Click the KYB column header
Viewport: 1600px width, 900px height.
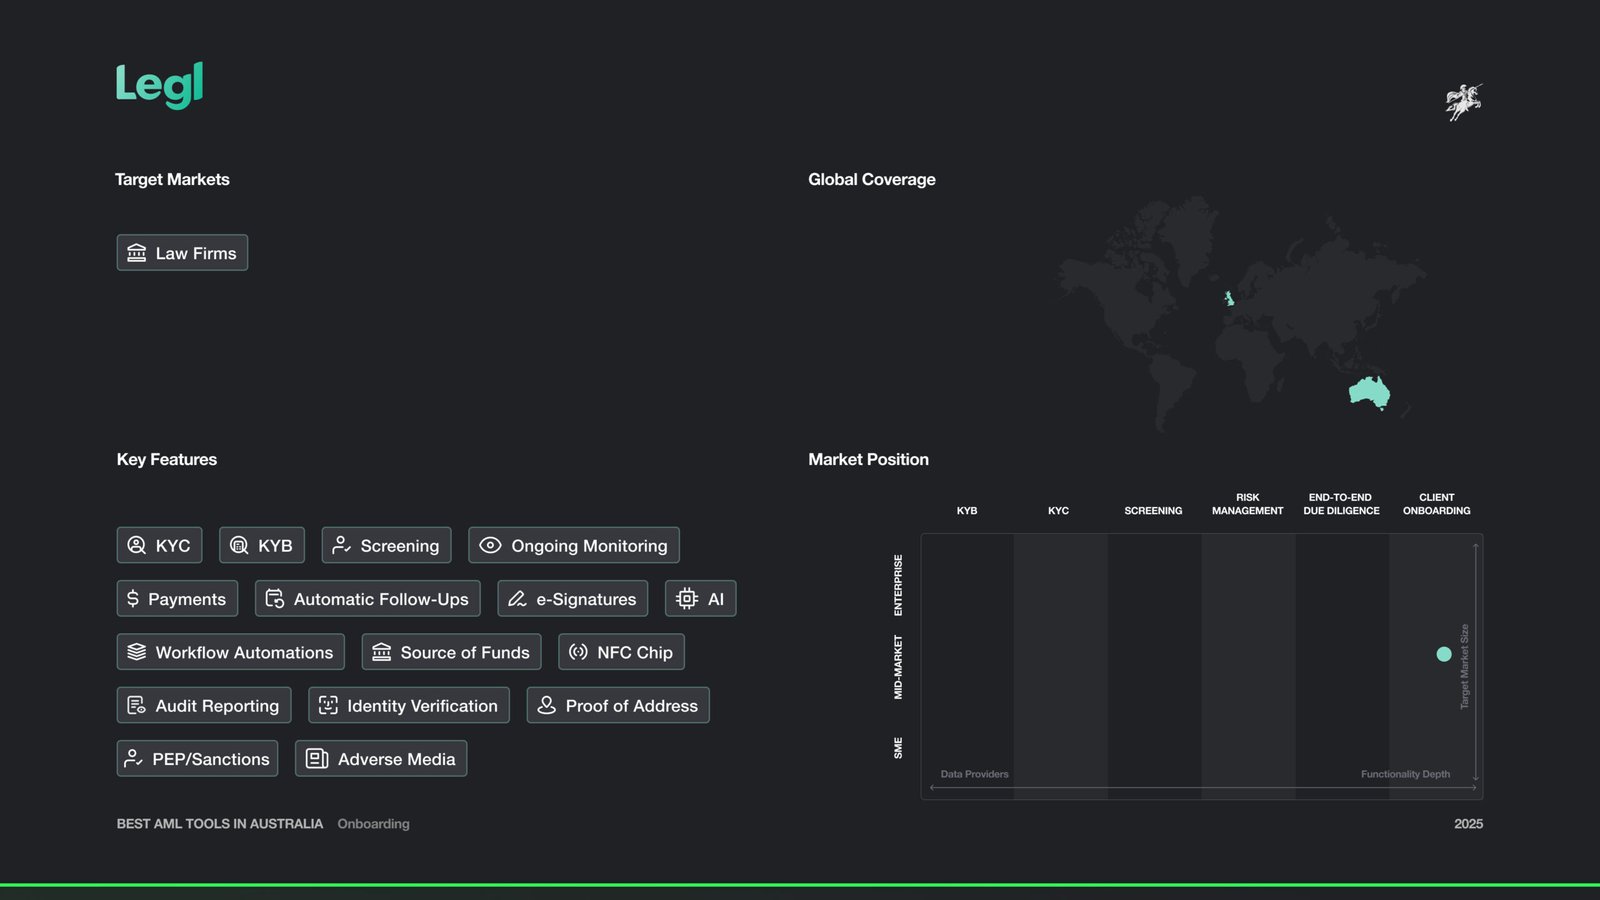[967, 511]
